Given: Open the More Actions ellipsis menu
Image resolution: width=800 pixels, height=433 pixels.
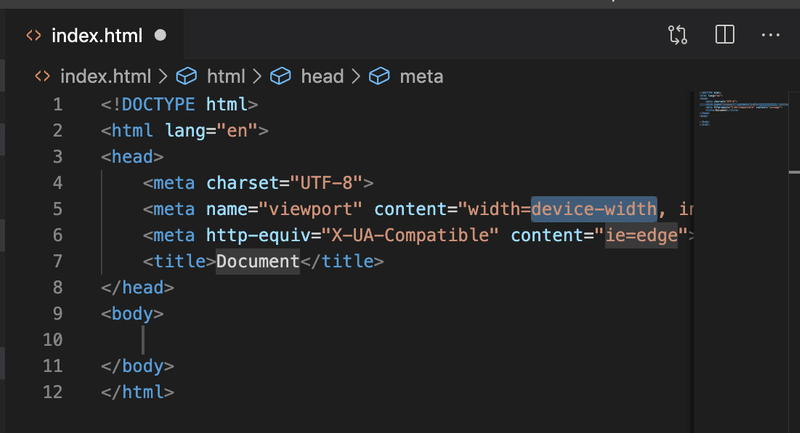Looking at the screenshot, I should [770, 35].
